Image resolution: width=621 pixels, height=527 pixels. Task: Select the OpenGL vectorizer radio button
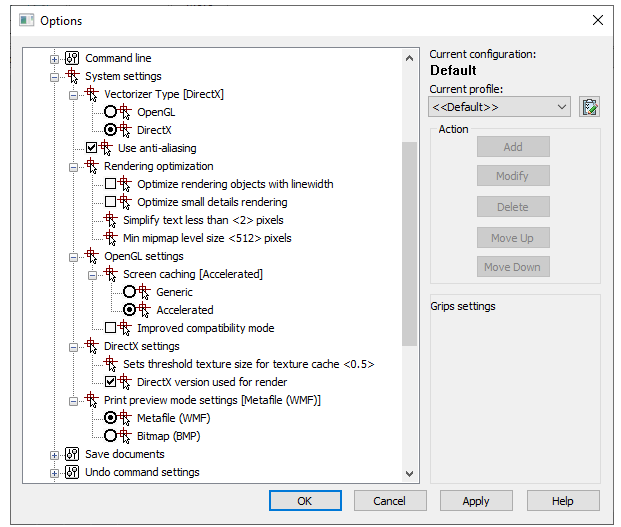click(110, 112)
